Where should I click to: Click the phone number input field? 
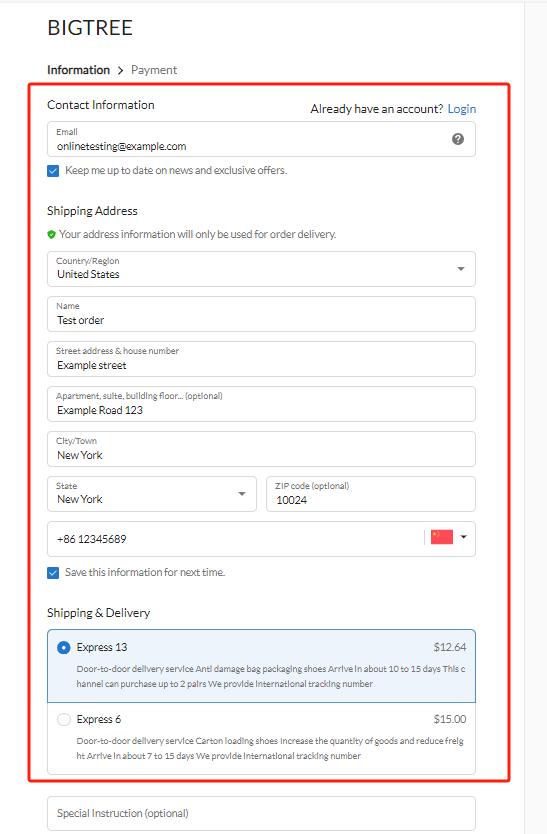pos(235,539)
